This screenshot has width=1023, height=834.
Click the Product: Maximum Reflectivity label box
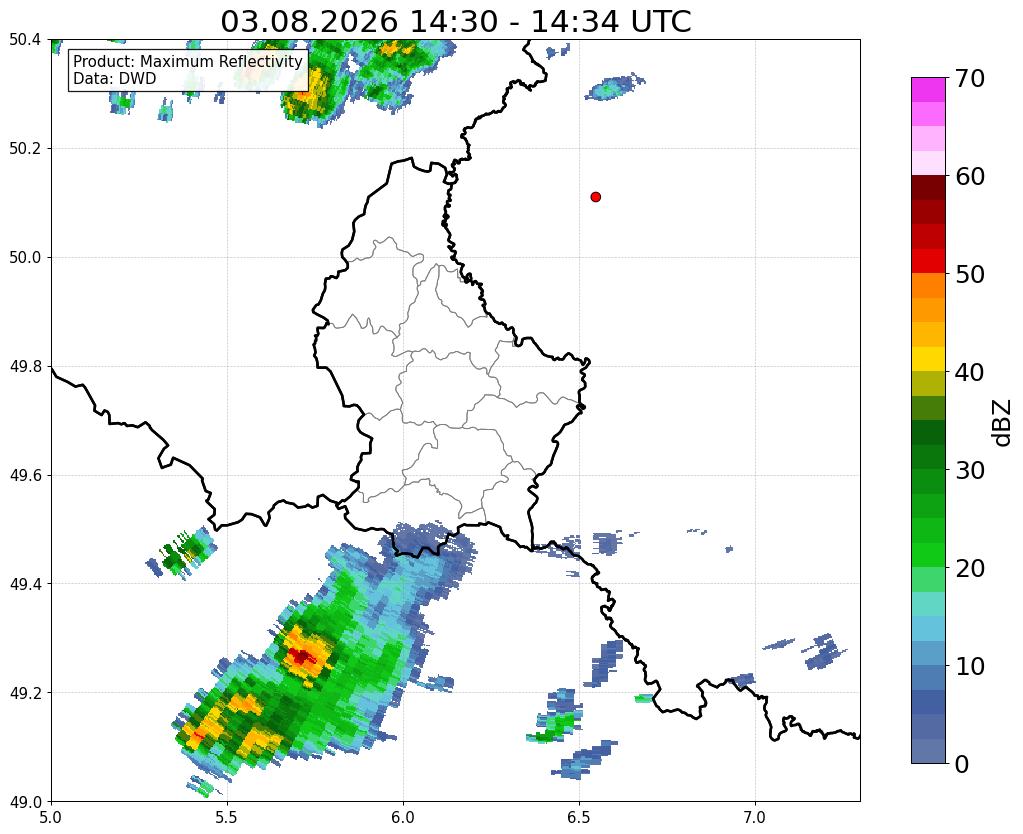188,70
